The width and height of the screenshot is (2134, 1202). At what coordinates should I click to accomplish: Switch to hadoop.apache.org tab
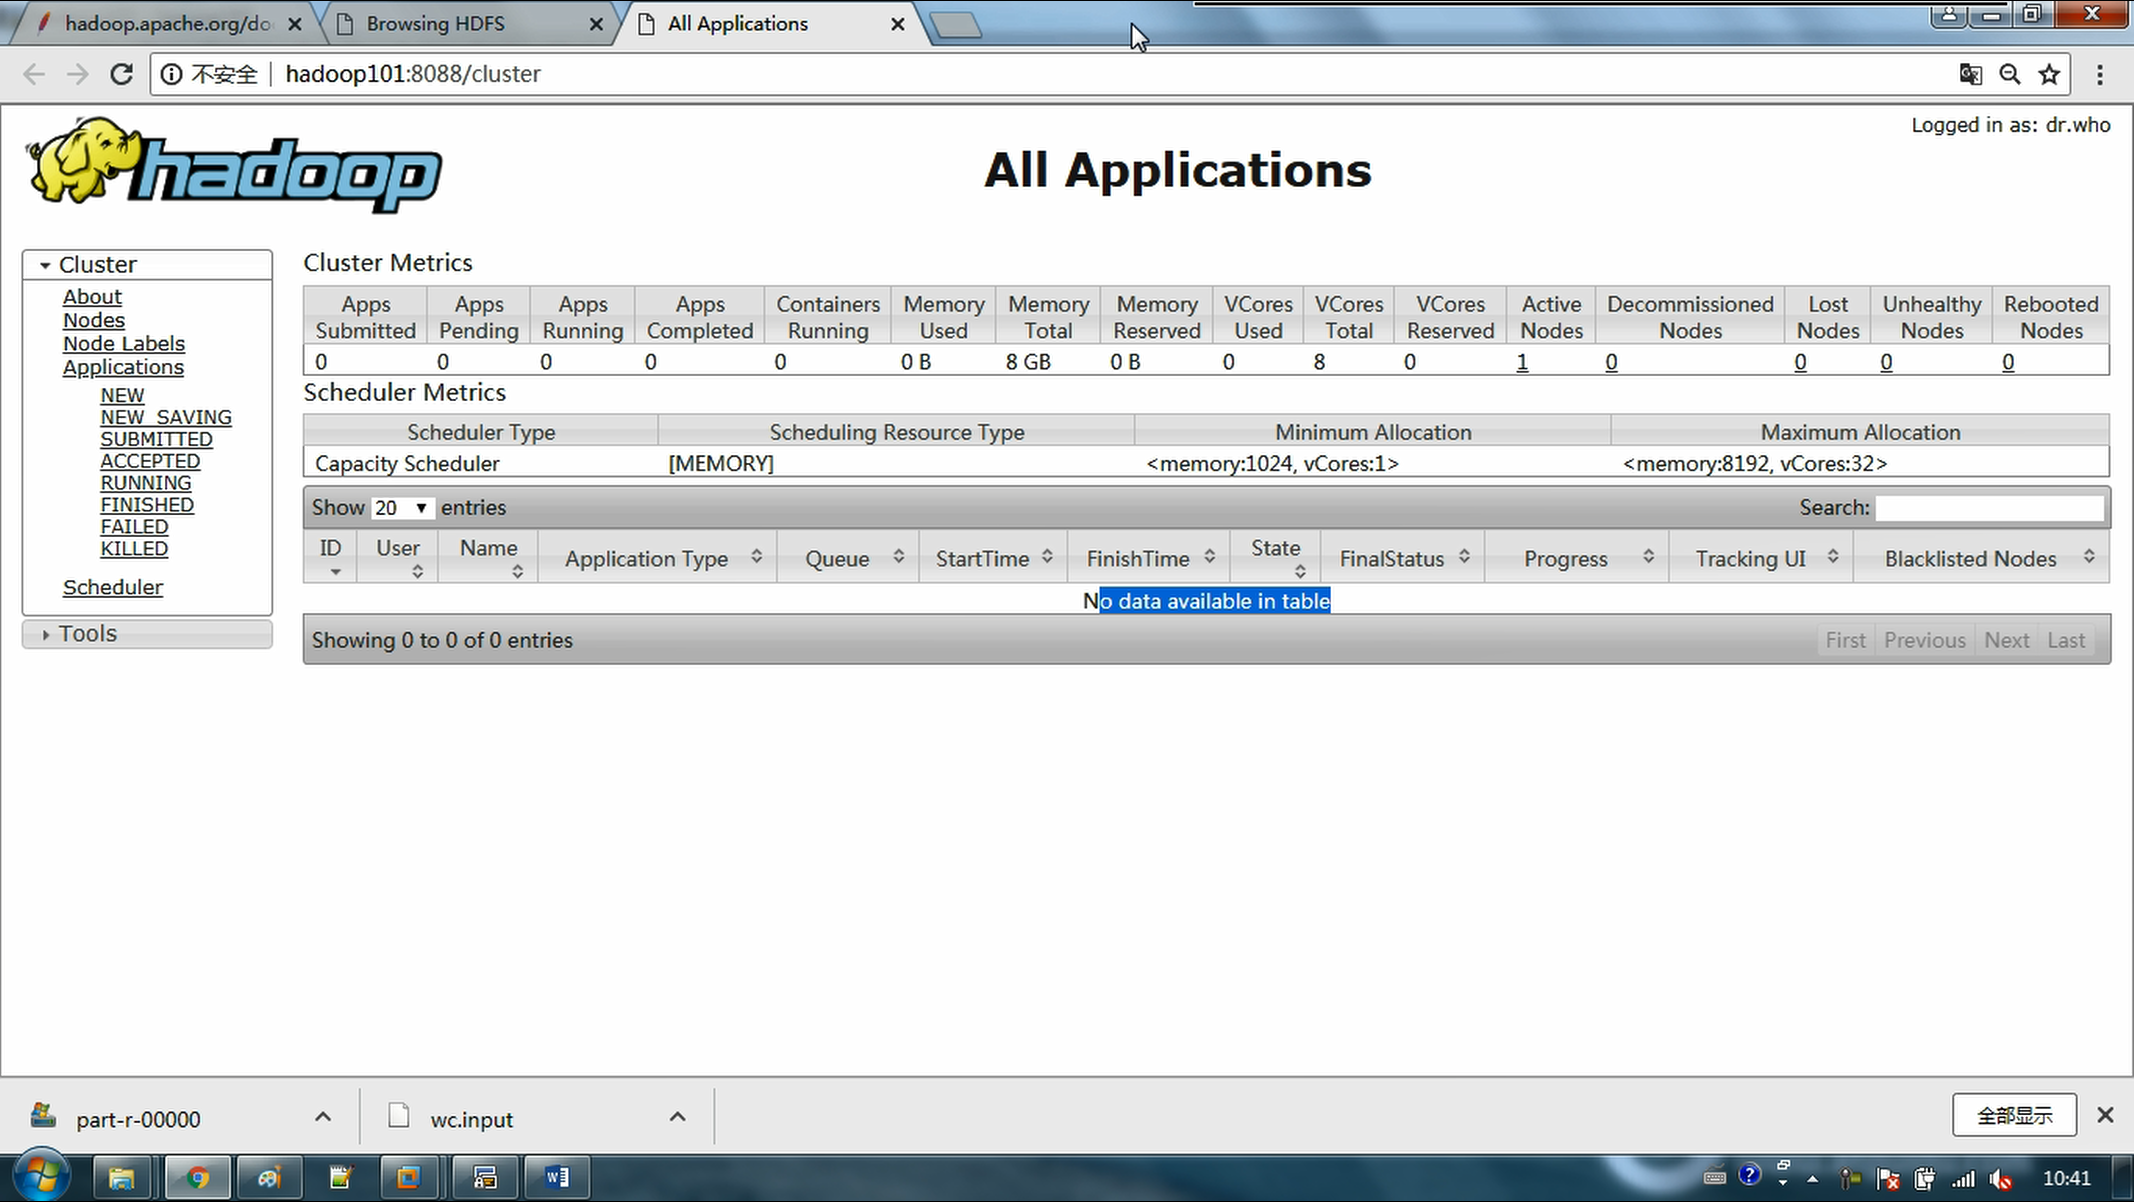point(165,24)
